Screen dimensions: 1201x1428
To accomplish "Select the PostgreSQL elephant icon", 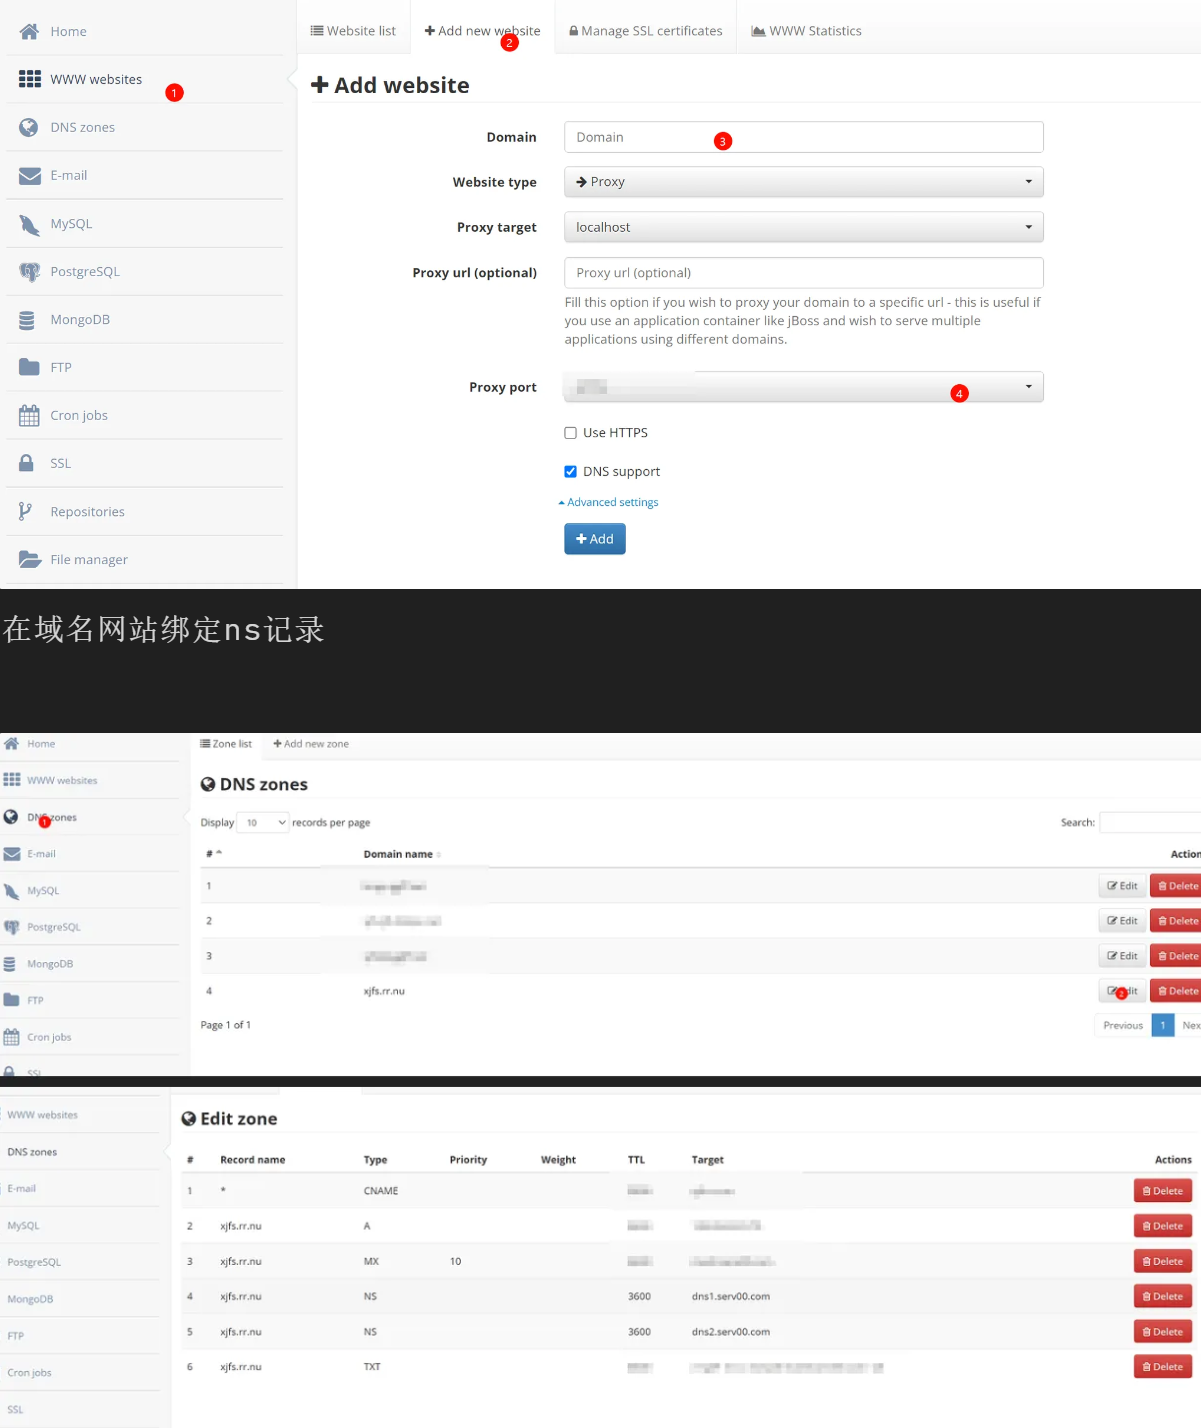I will pos(29,272).
